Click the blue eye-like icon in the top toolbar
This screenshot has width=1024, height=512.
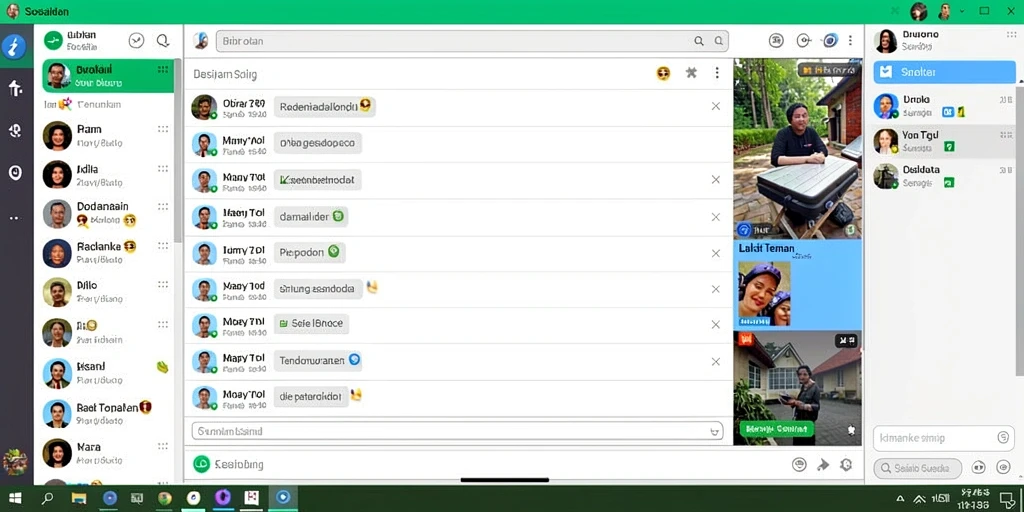coord(830,40)
